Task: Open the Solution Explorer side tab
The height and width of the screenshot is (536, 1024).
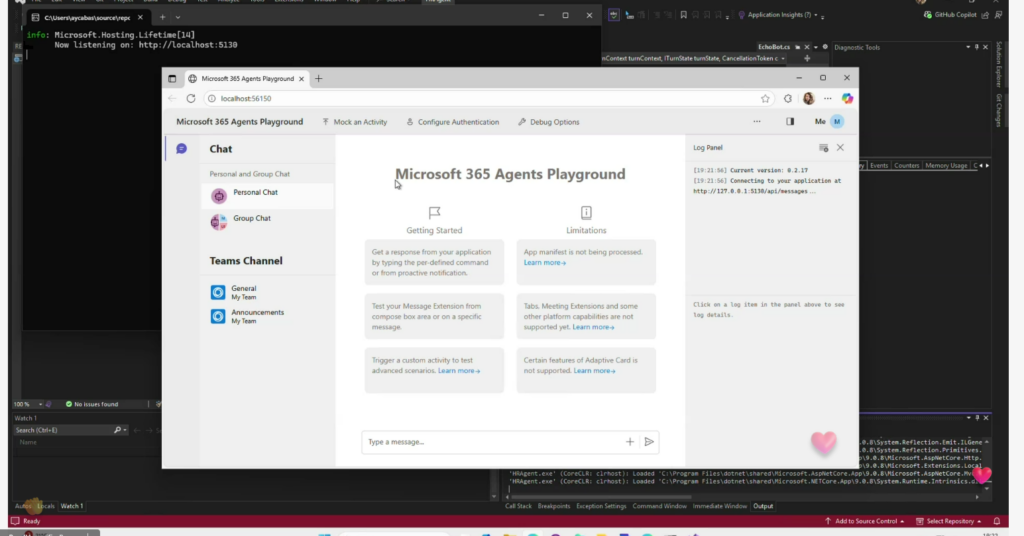Action: [998, 64]
